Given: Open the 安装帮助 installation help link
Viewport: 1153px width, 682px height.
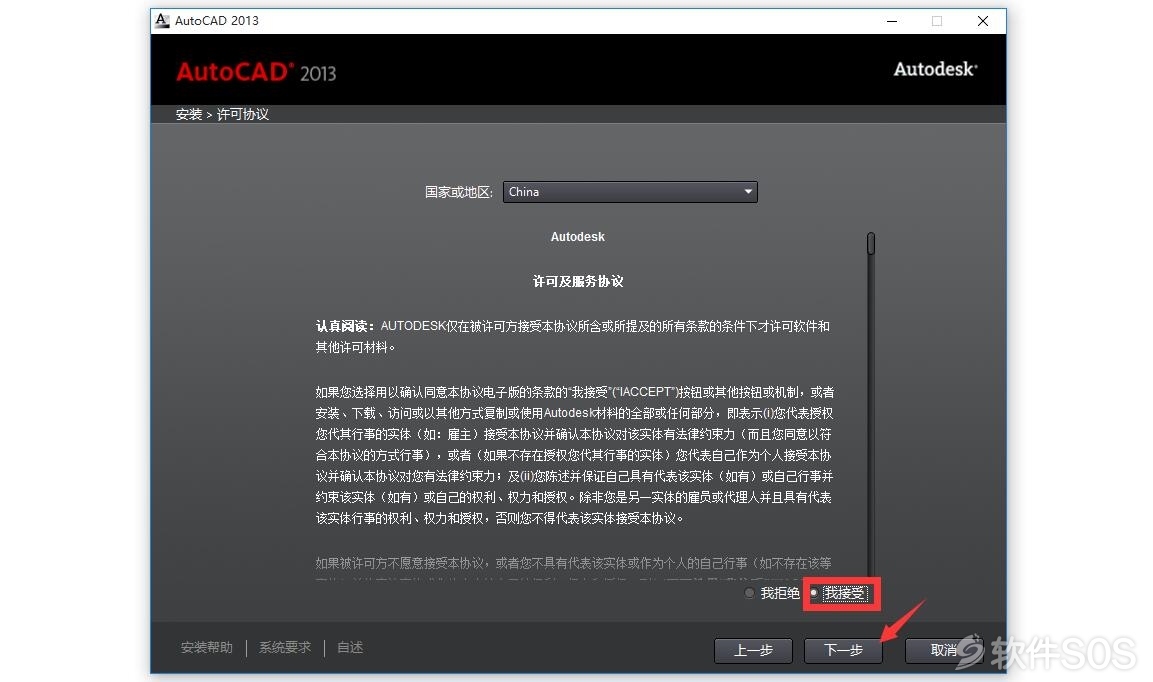Looking at the screenshot, I should 207,647.
